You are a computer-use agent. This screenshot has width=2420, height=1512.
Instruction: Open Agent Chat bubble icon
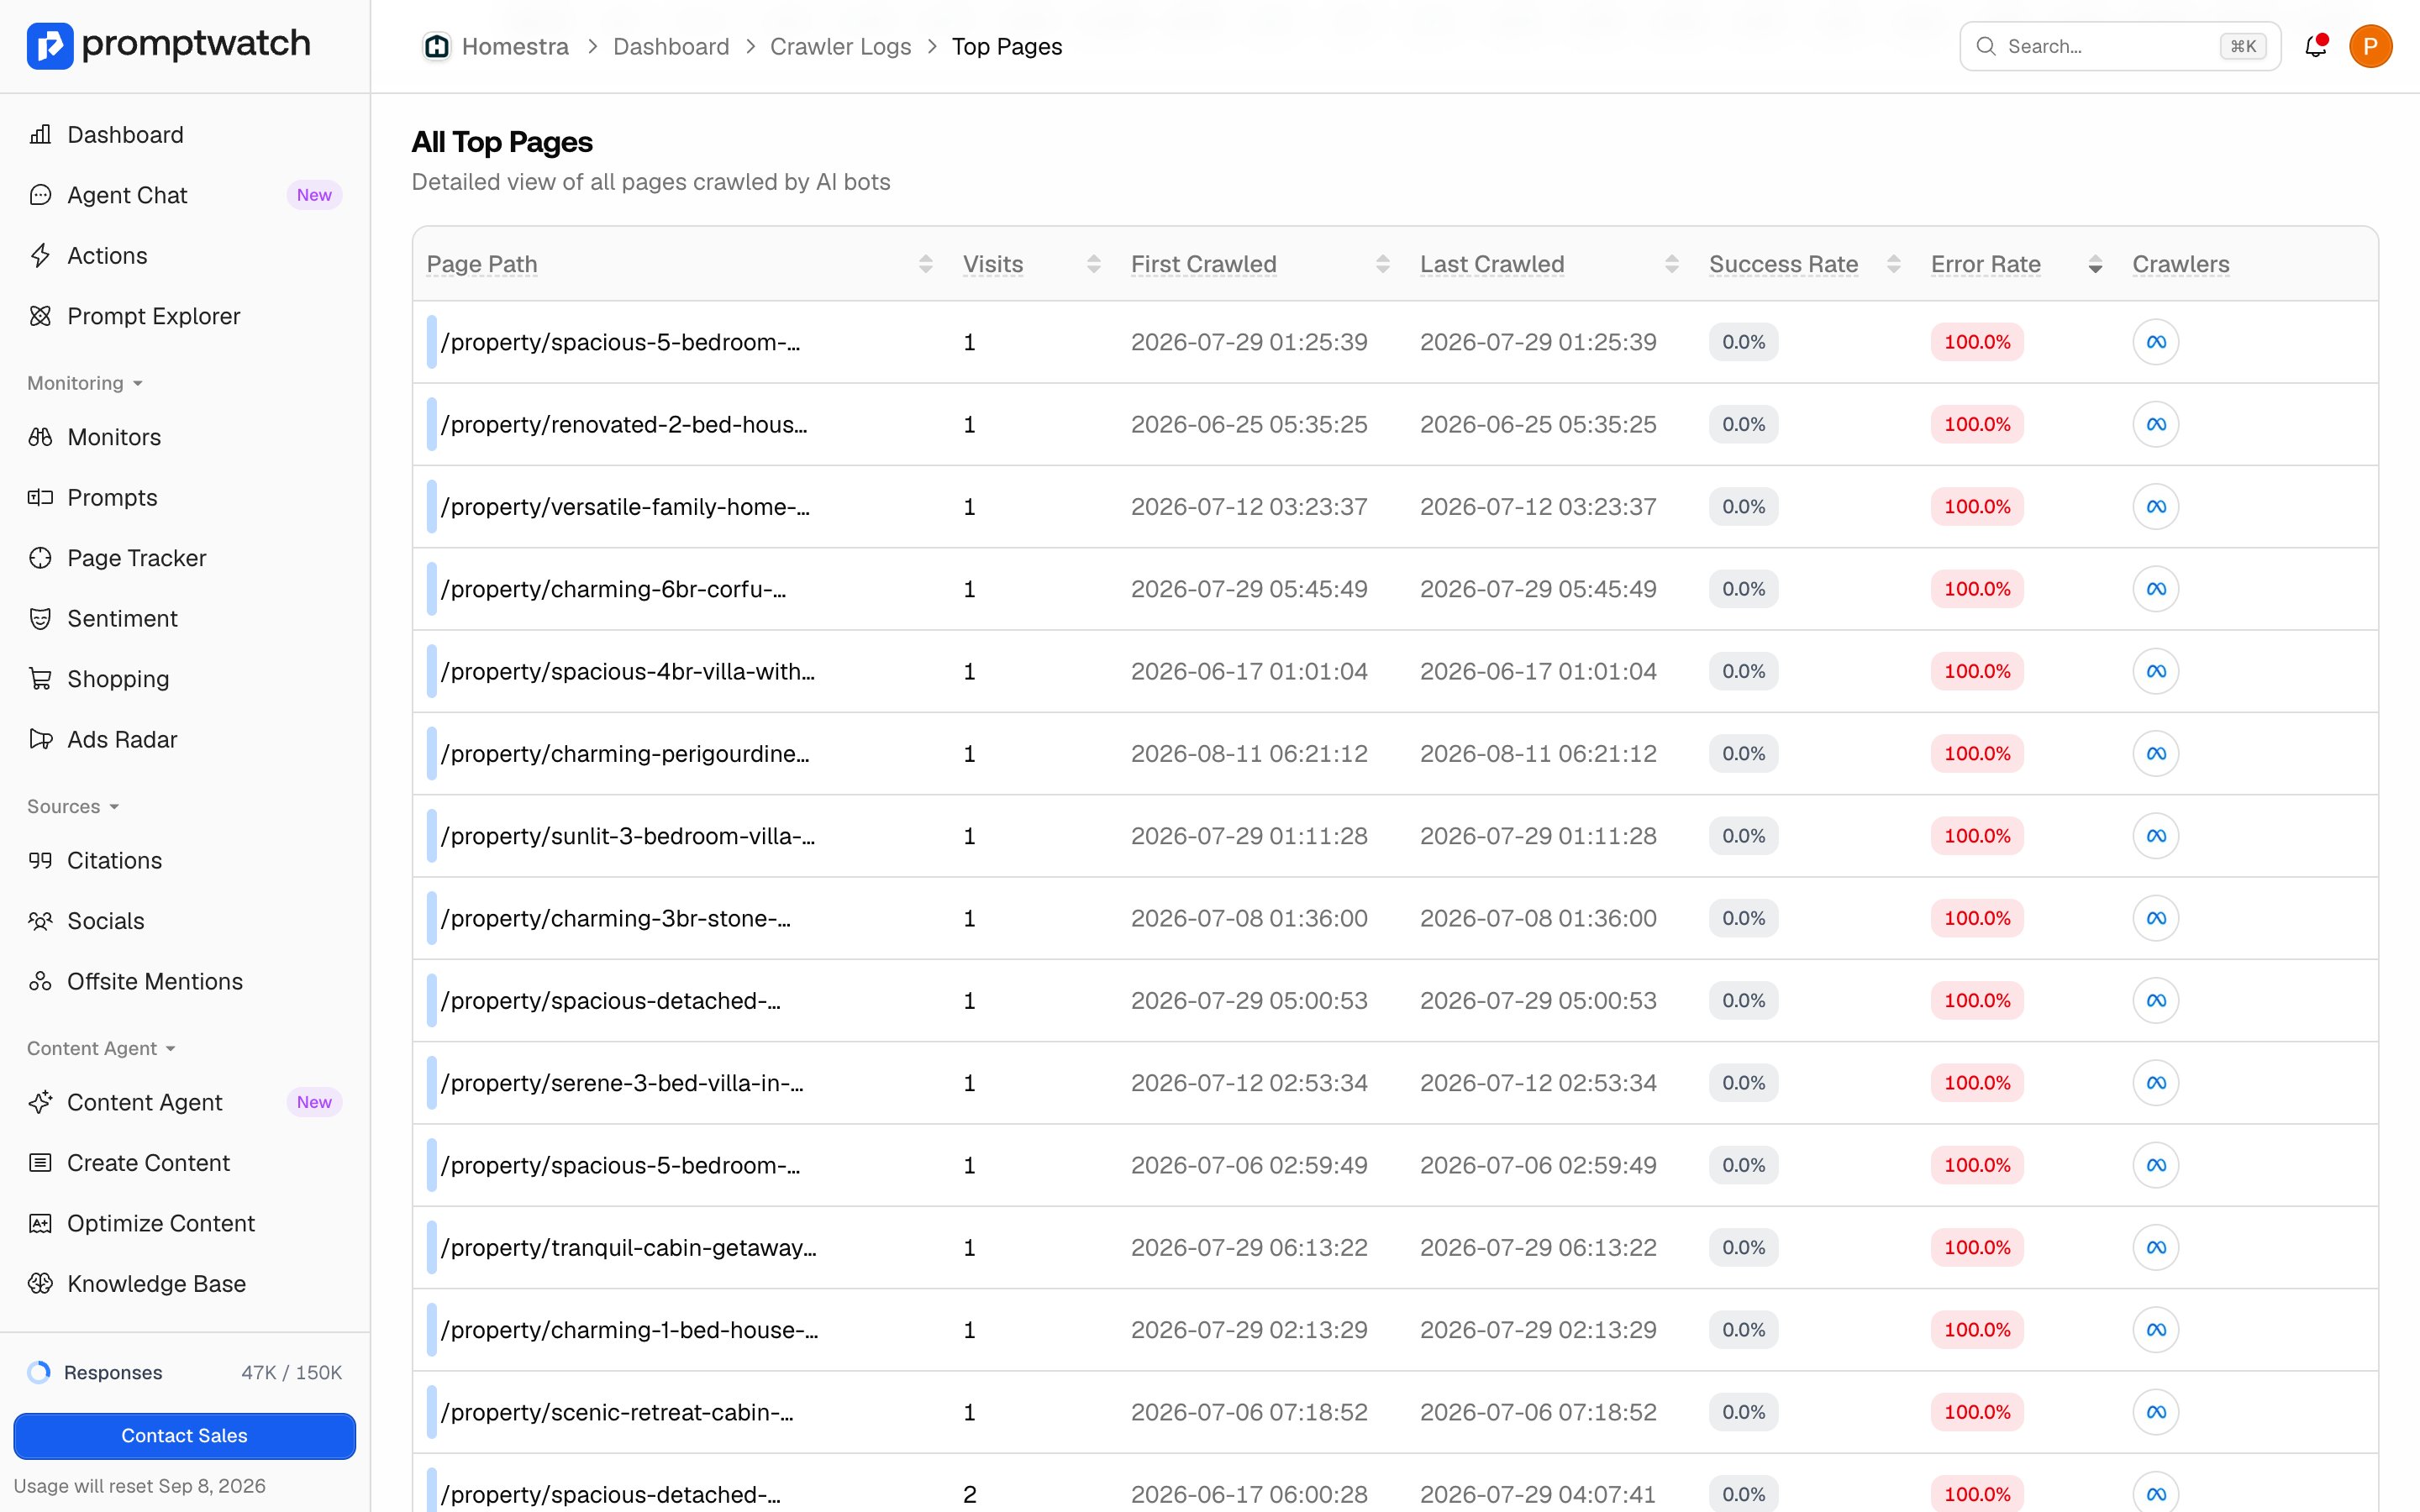click(x=40, y=195)
